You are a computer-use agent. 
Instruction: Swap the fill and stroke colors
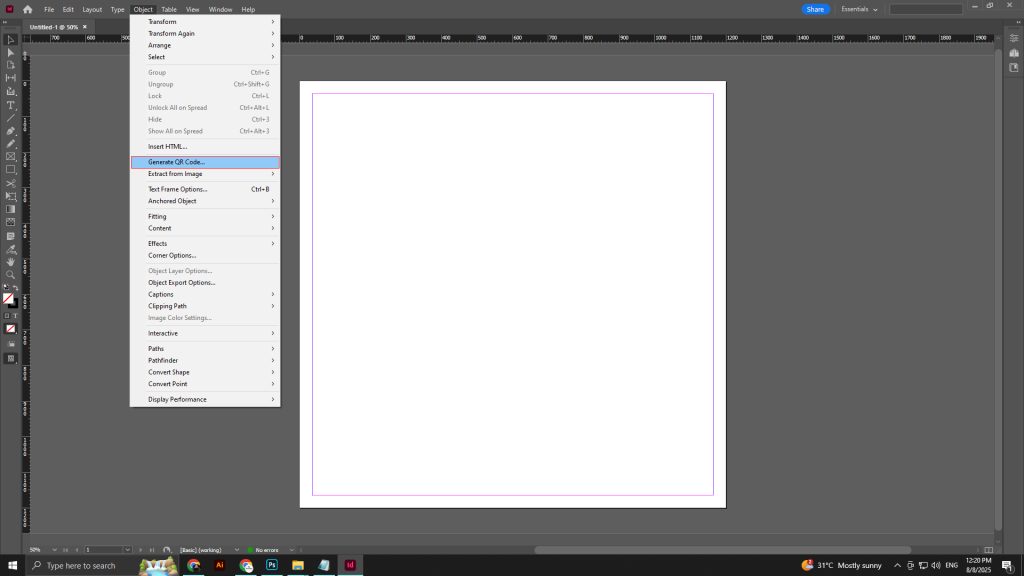pyautogui.click(x=16, y=286)
